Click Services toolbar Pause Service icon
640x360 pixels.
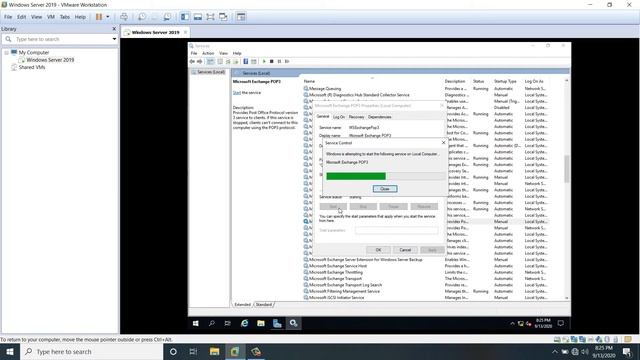point(280,61)
